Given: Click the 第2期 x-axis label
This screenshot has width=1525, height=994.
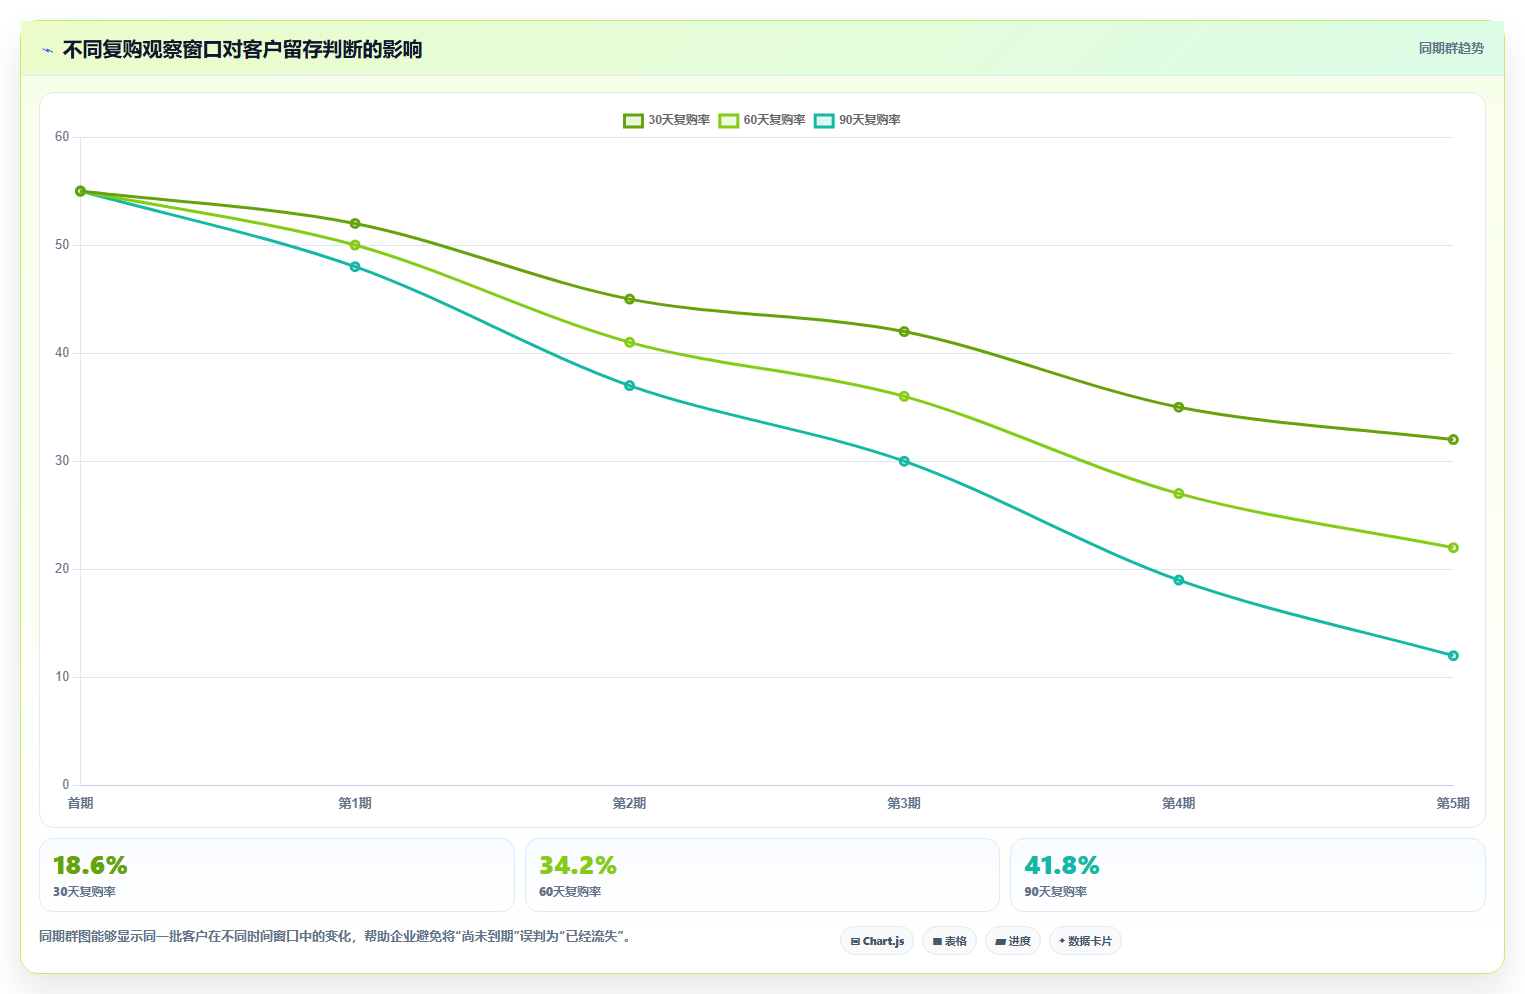Looking at the screenshot, I should (630, 803).
